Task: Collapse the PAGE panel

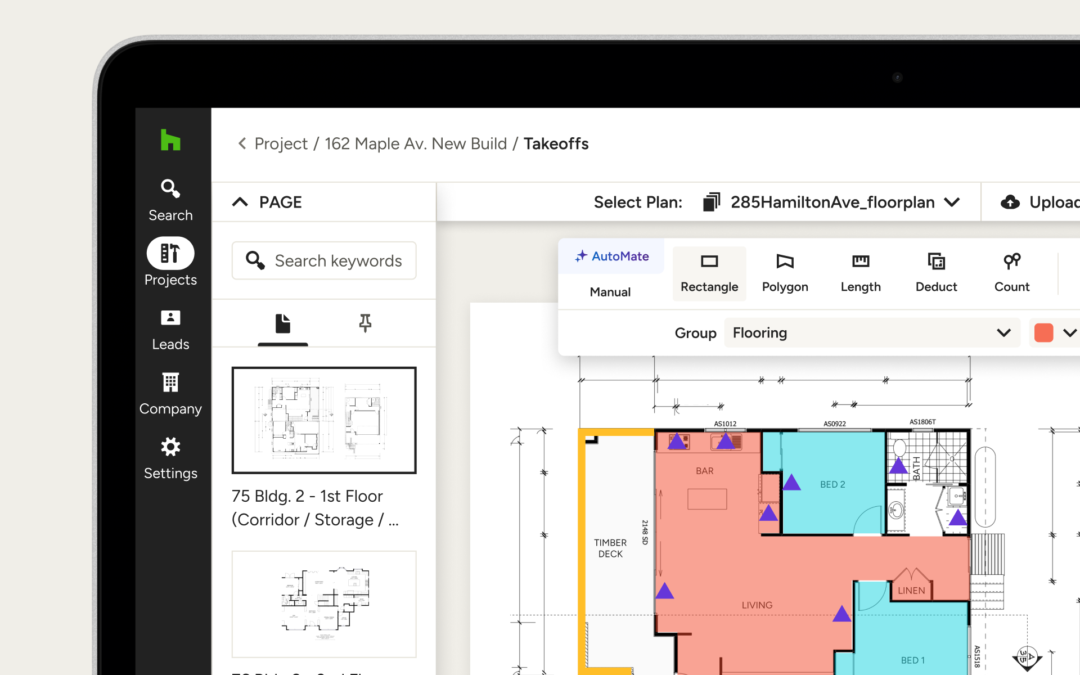Action: pyautogui.click(x=240, y=202)
